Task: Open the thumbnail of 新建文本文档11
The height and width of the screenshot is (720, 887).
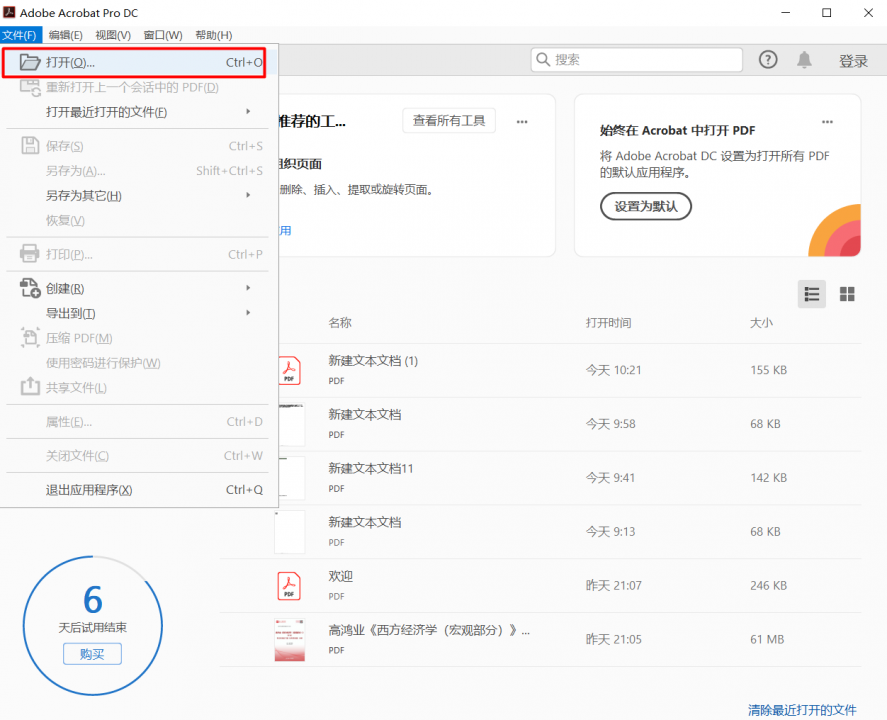Action: click(290, 478)
